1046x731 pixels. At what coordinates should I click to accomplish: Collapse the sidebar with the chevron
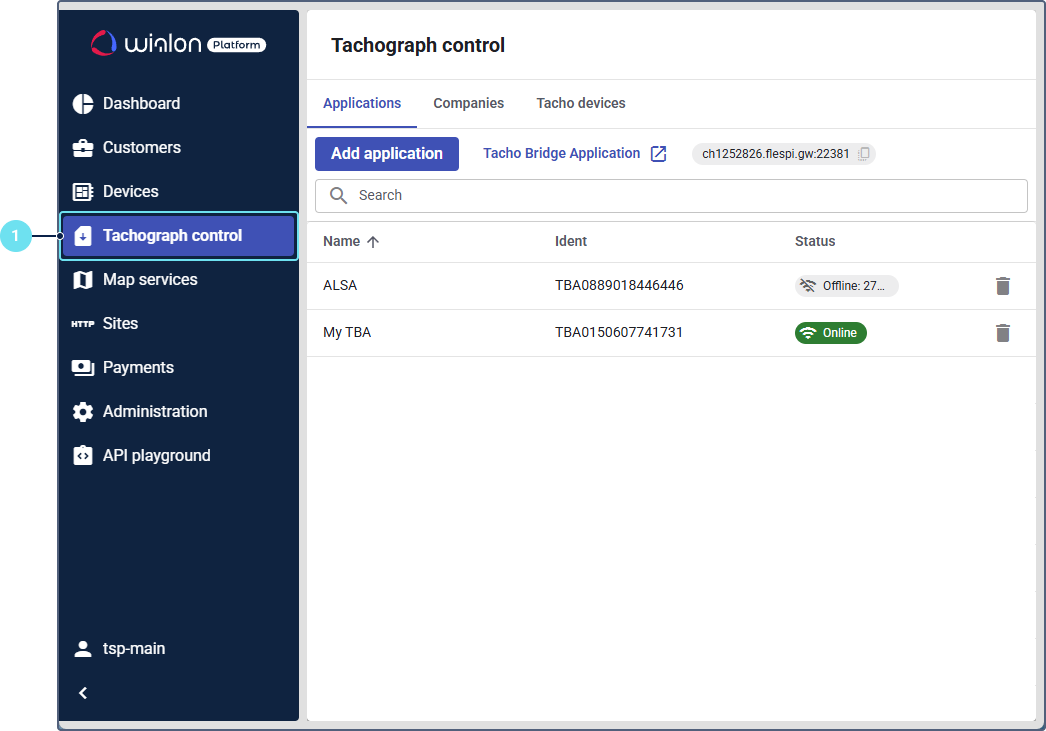click(x=83, y=693)
